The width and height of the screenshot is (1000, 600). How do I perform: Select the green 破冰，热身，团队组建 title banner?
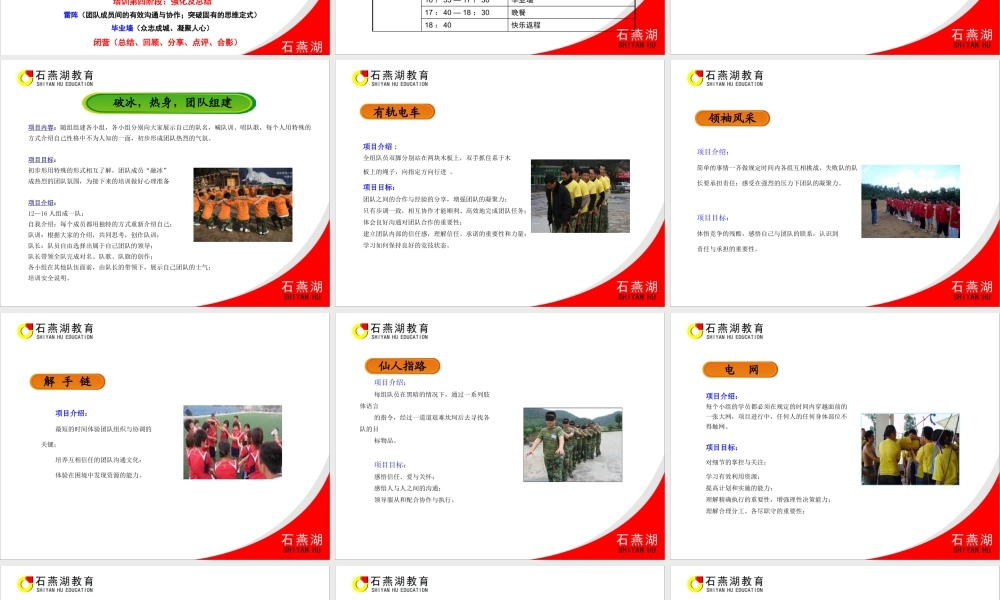pyautogui.click(x=169, y=103)
